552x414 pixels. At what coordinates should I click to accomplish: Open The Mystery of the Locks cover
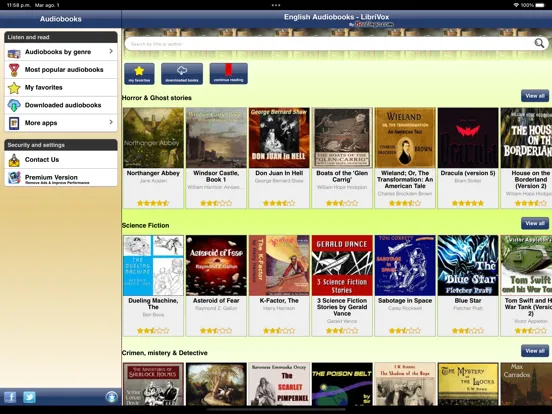pyautogui.click(x=468, y=384)
